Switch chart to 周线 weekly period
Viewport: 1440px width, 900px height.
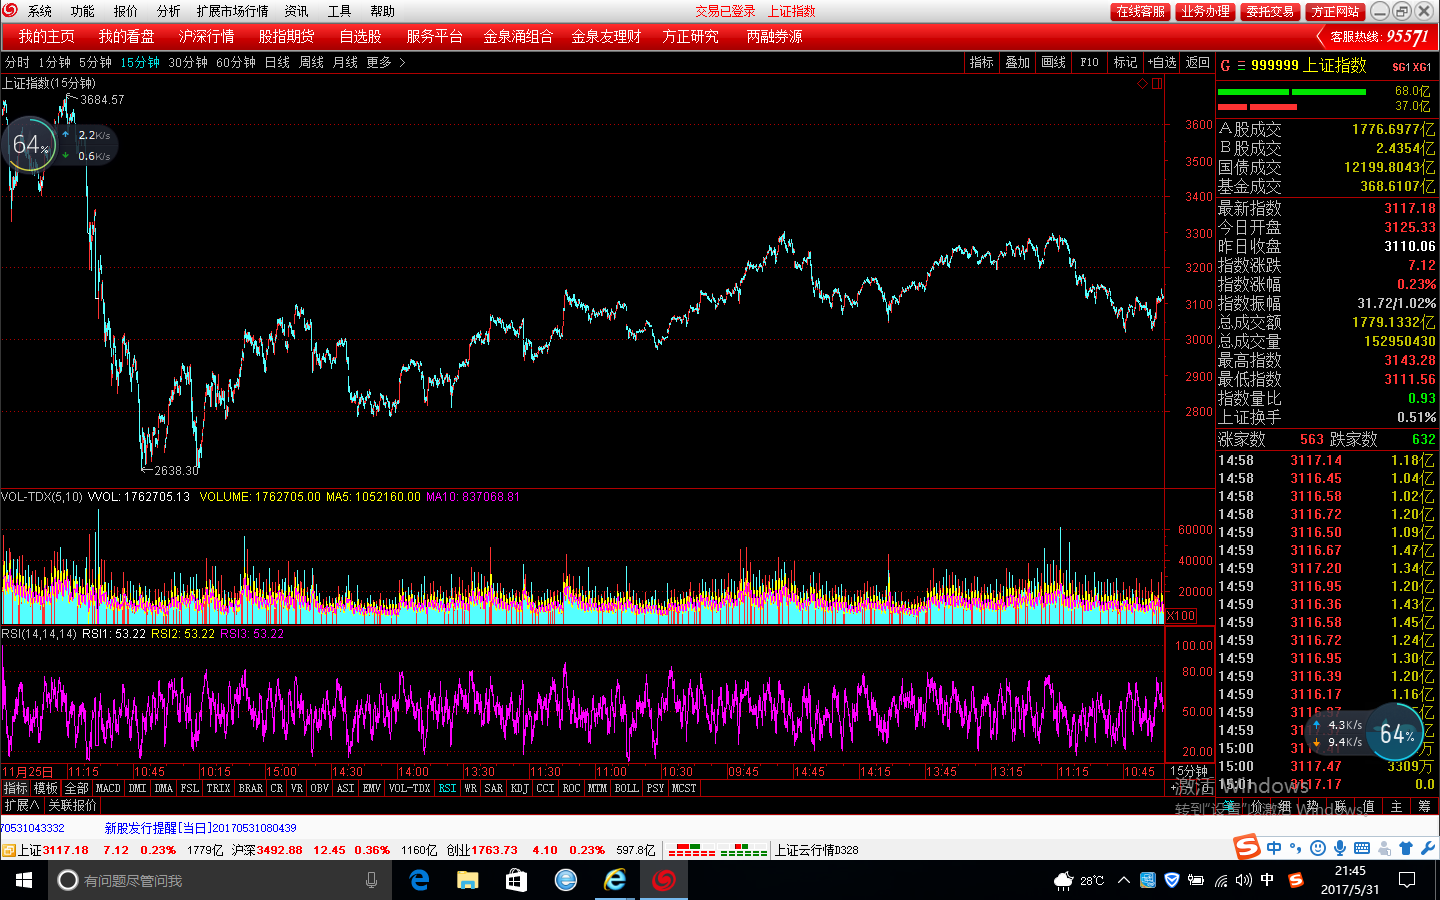(x=312, y=62)
